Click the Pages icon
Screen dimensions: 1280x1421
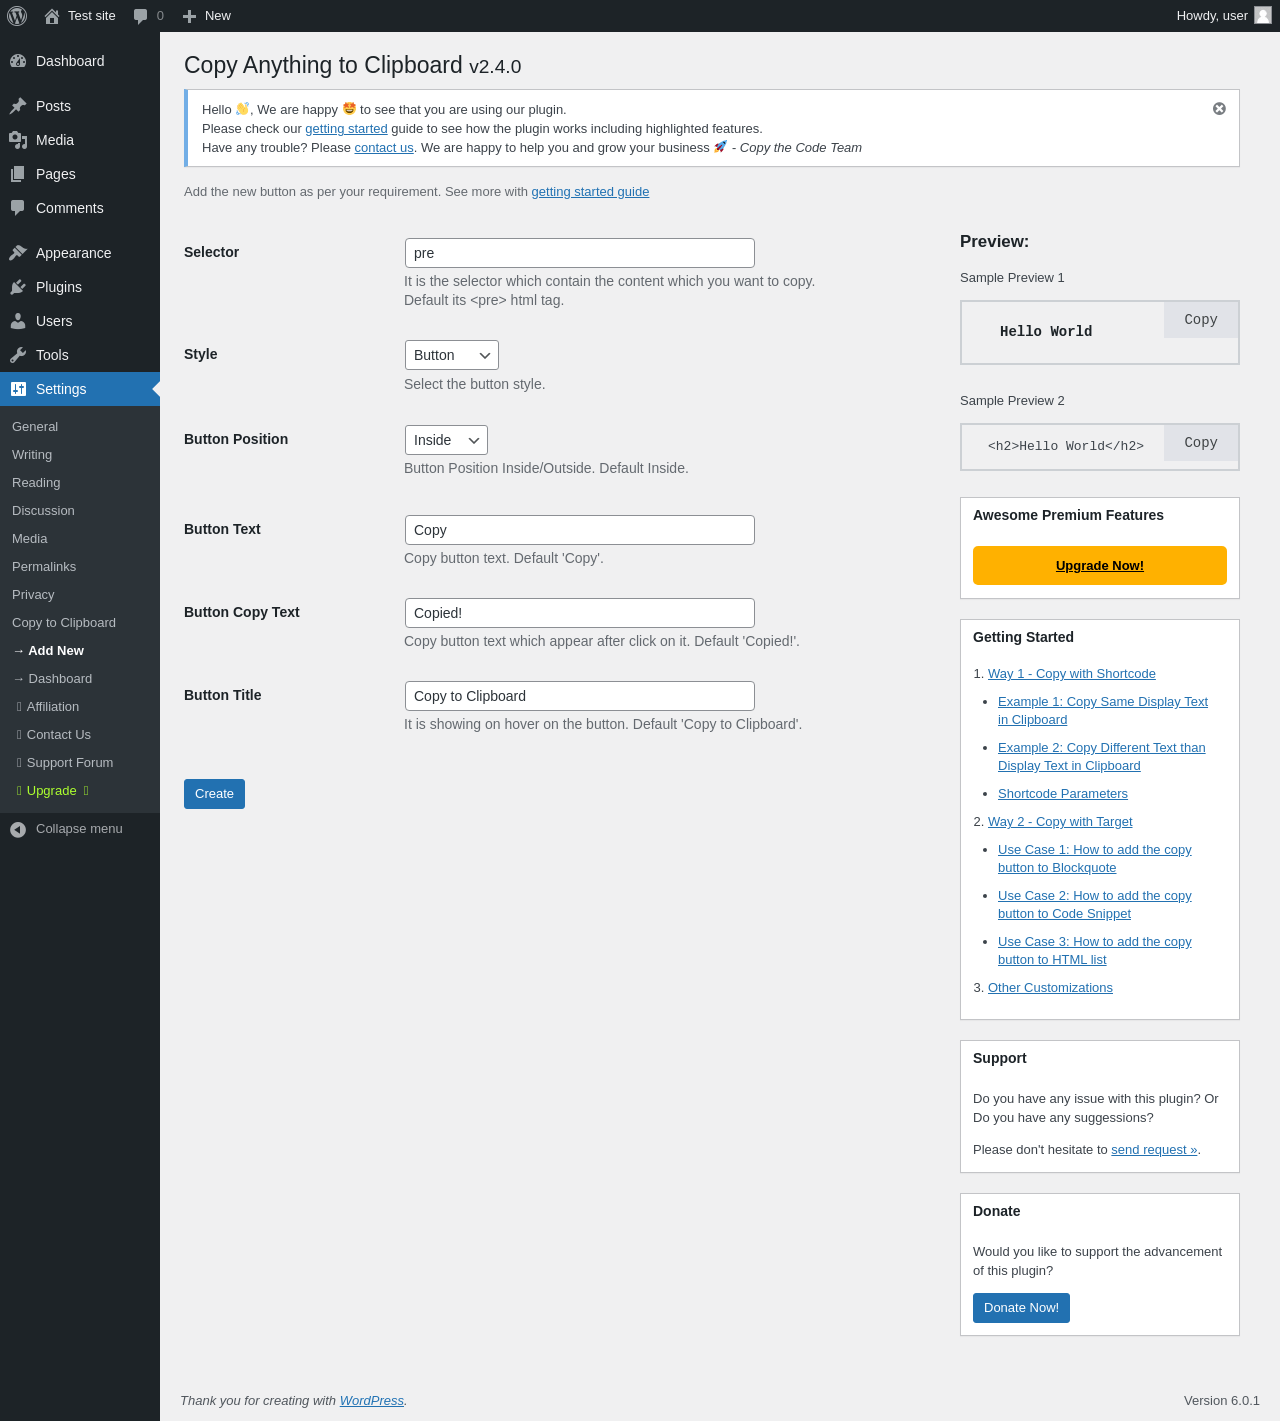tap(18, 174)
